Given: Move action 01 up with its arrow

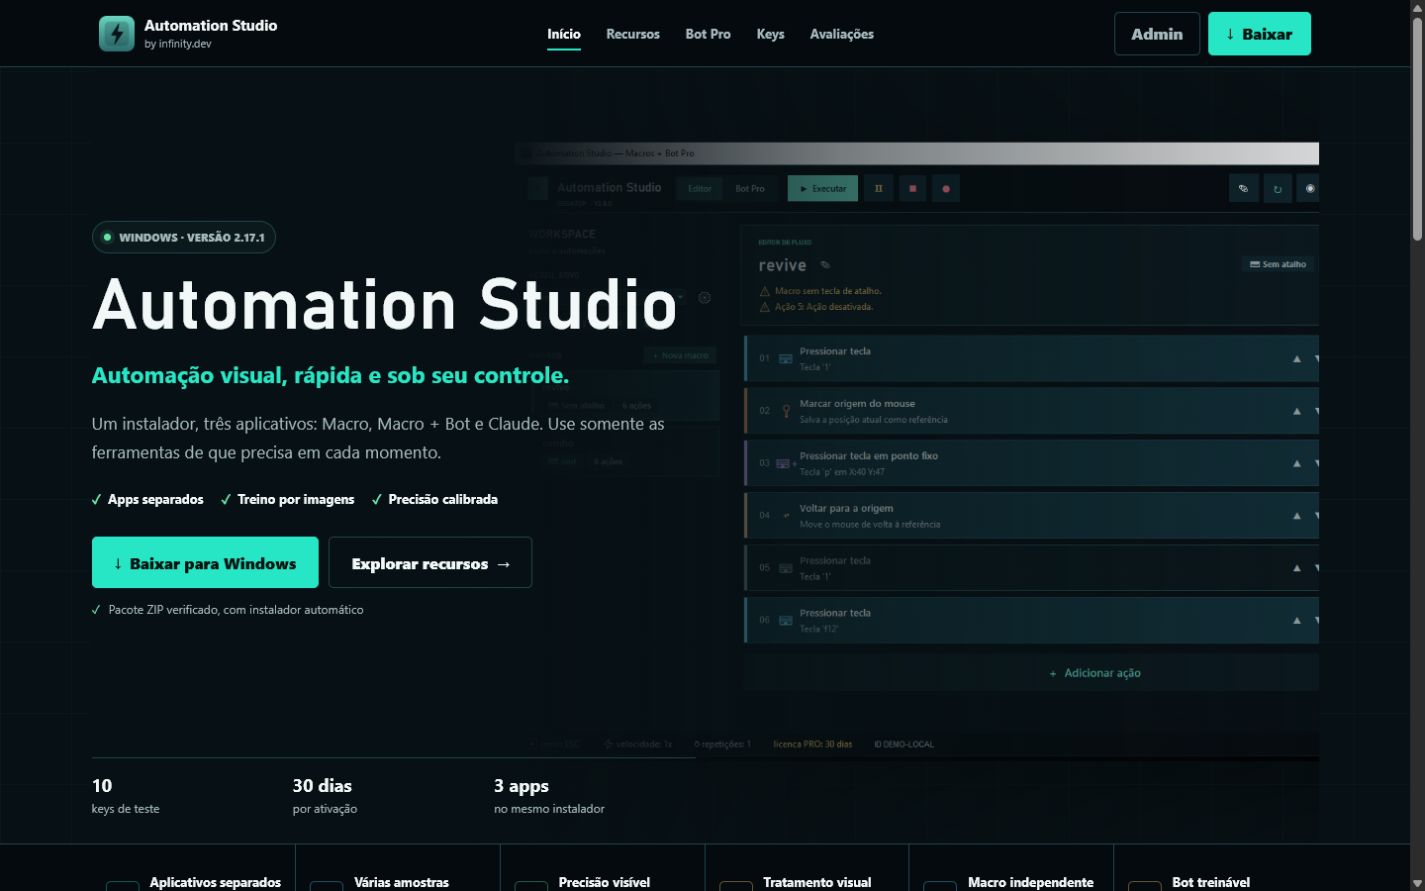Looking at the screenshot, I should 1297,358.
